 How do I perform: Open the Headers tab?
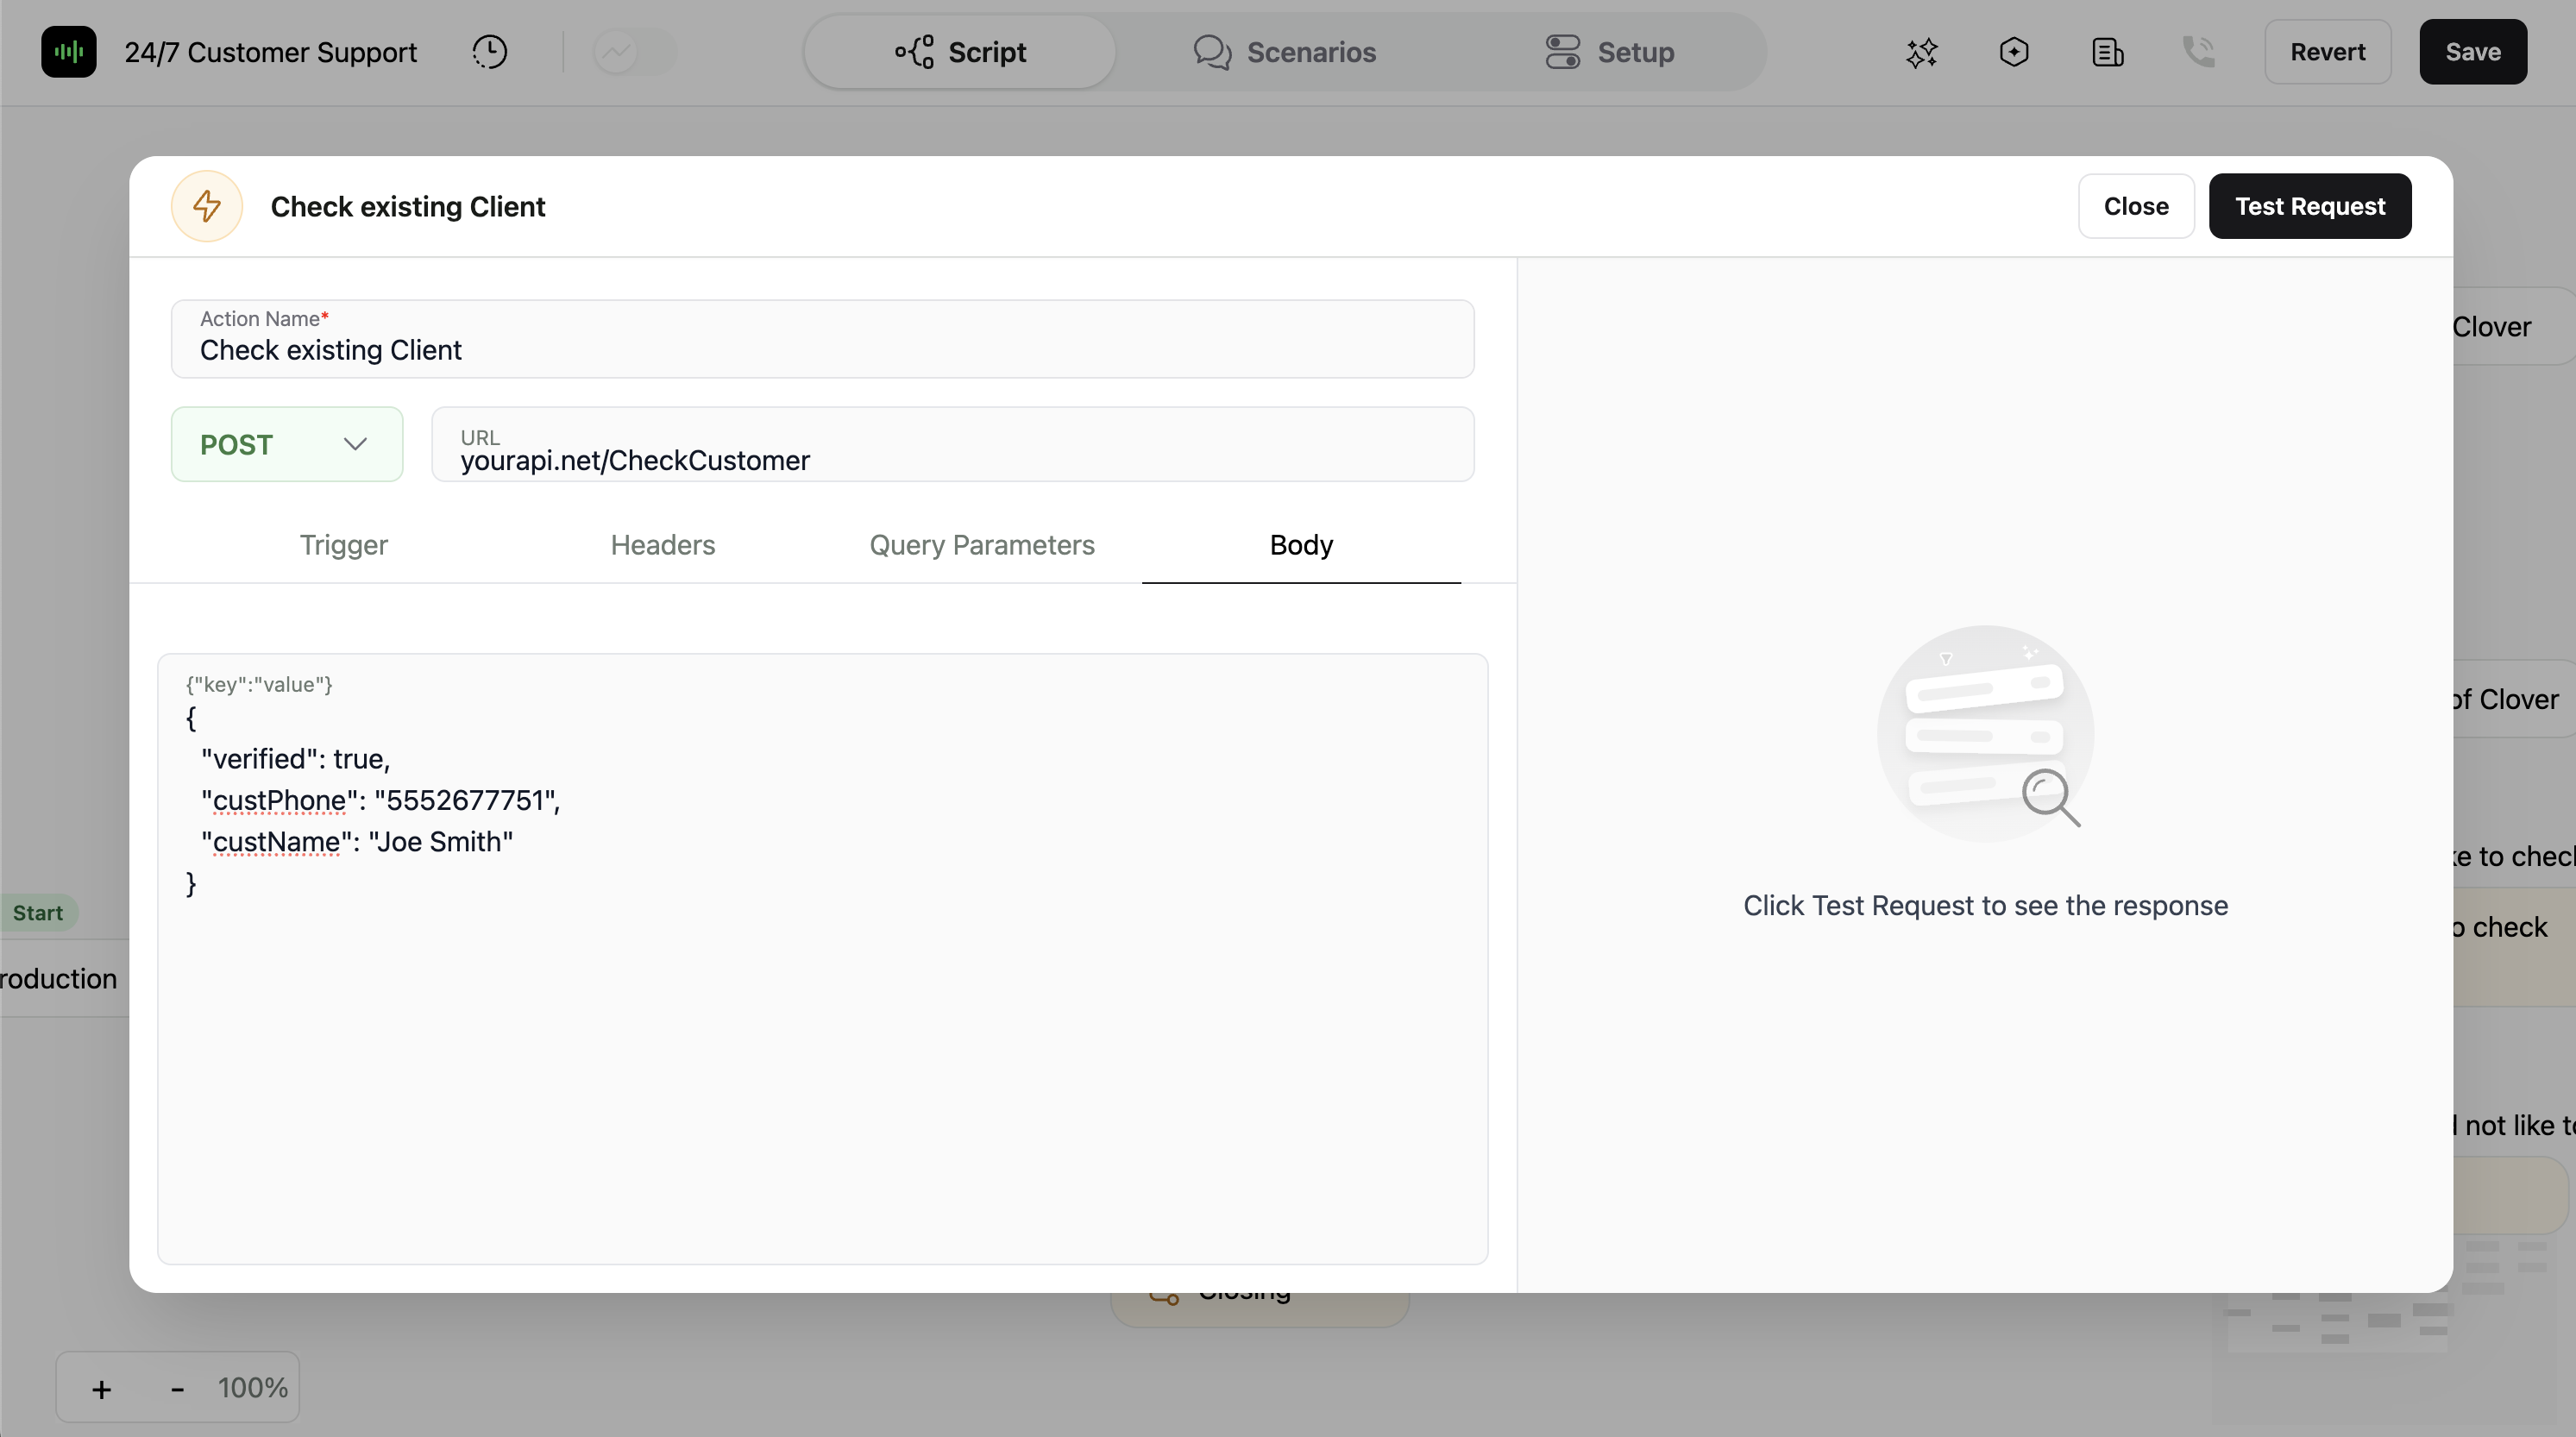[662, 545]
